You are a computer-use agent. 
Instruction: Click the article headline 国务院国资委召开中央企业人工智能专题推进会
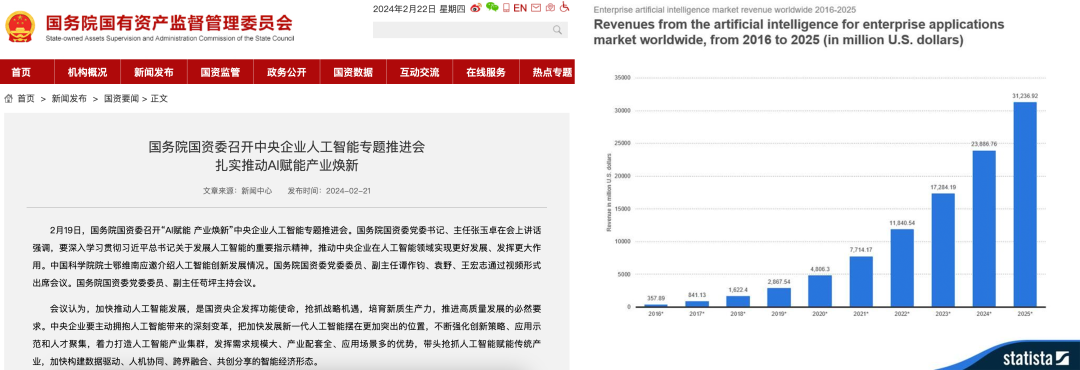(x=287, y=147)
